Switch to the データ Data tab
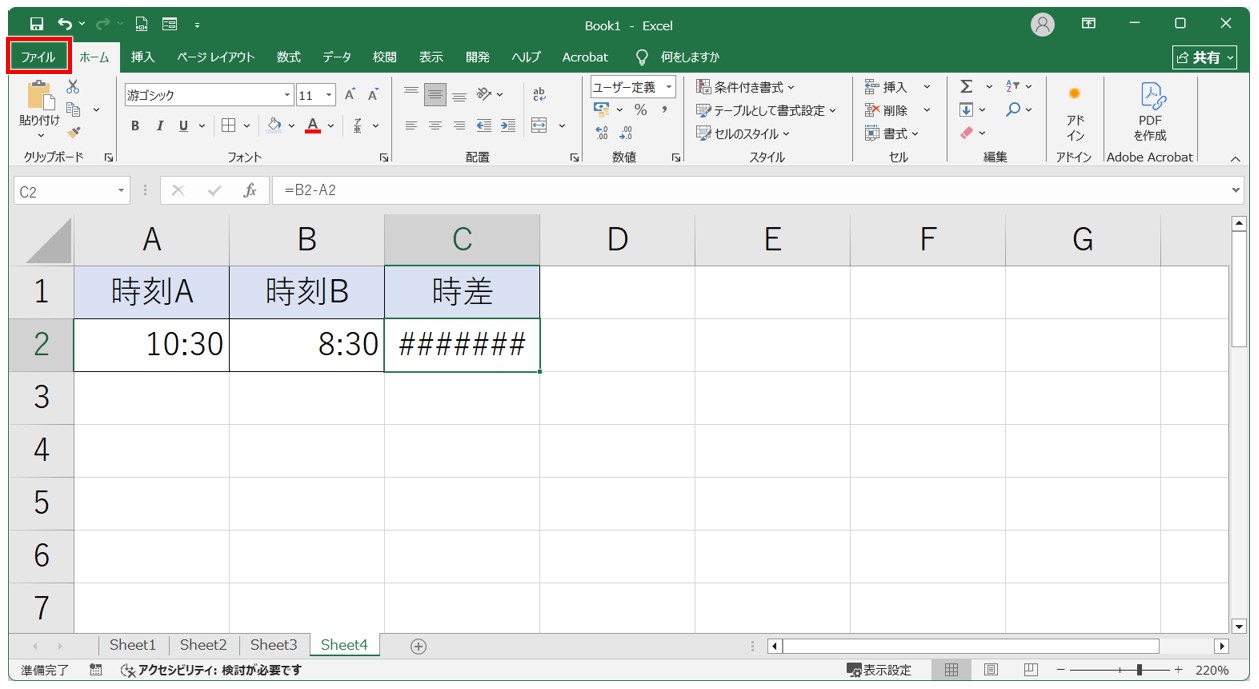The height and width of the screenshot is (689, 1259). pos(337,57)
